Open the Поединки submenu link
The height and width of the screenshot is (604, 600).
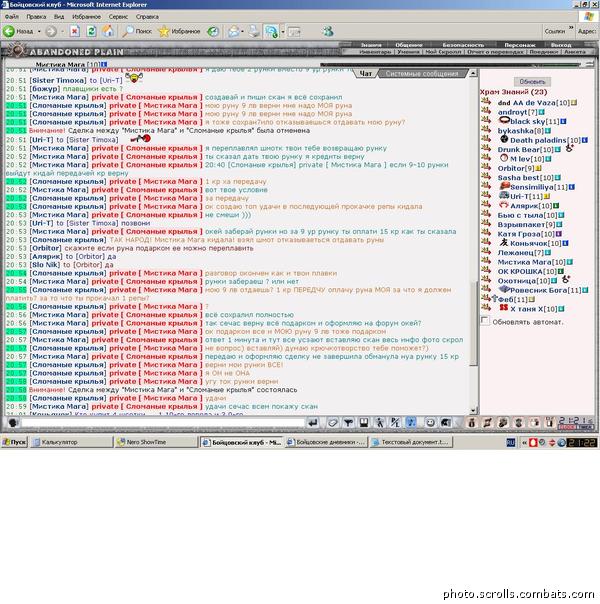coord(543,51)
